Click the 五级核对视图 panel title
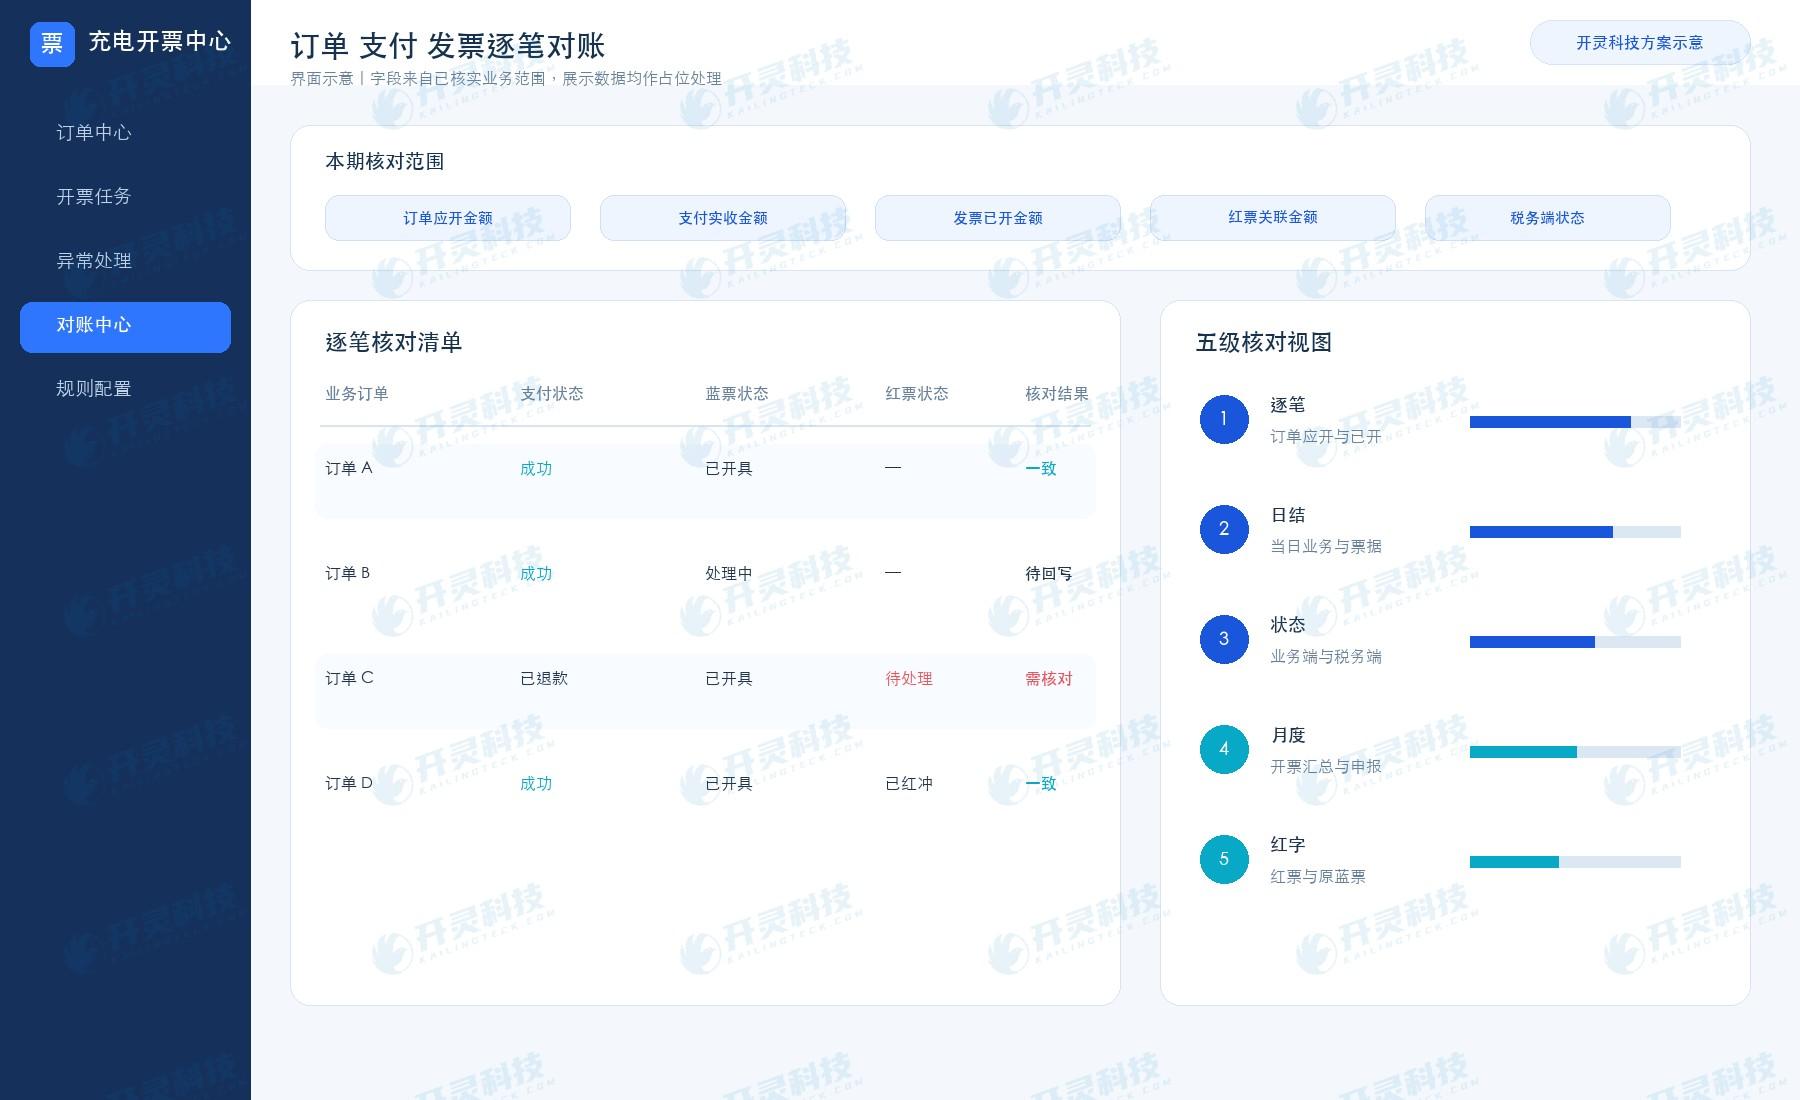1800x1100 pixels. tap(1264, 343)
